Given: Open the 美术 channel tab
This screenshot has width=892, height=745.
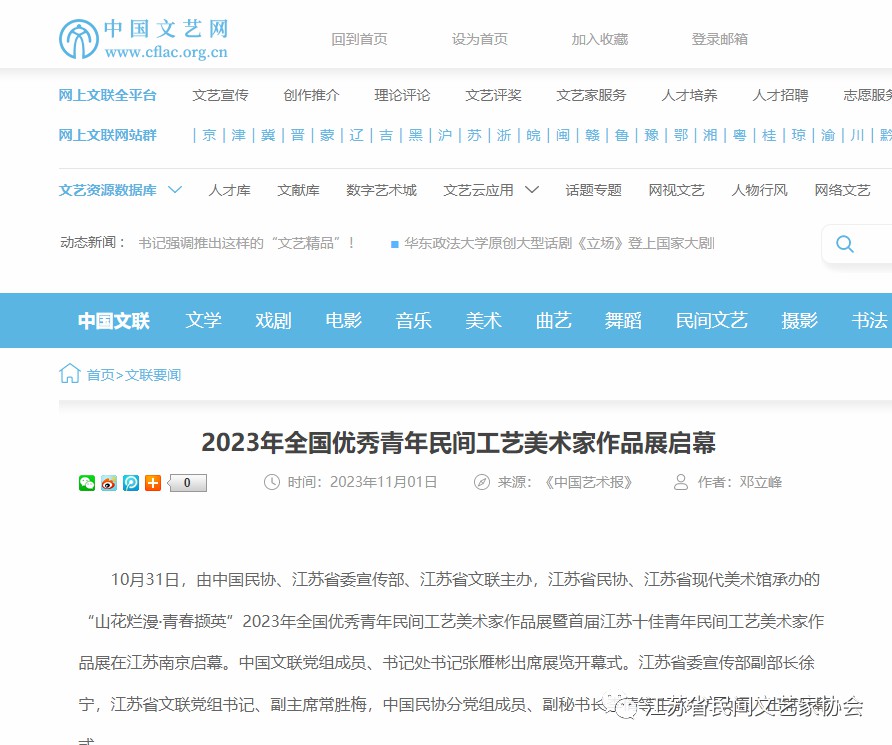Looking at the screenshot, I should coord(483,320).
